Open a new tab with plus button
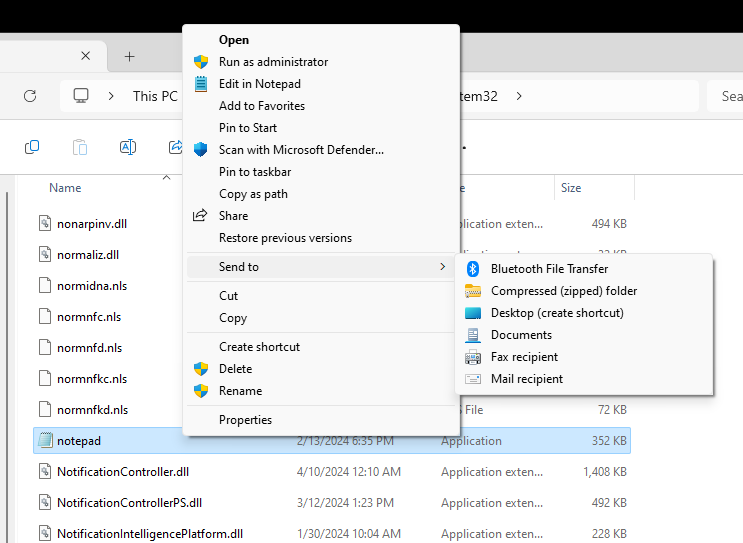 click(129, 56)
